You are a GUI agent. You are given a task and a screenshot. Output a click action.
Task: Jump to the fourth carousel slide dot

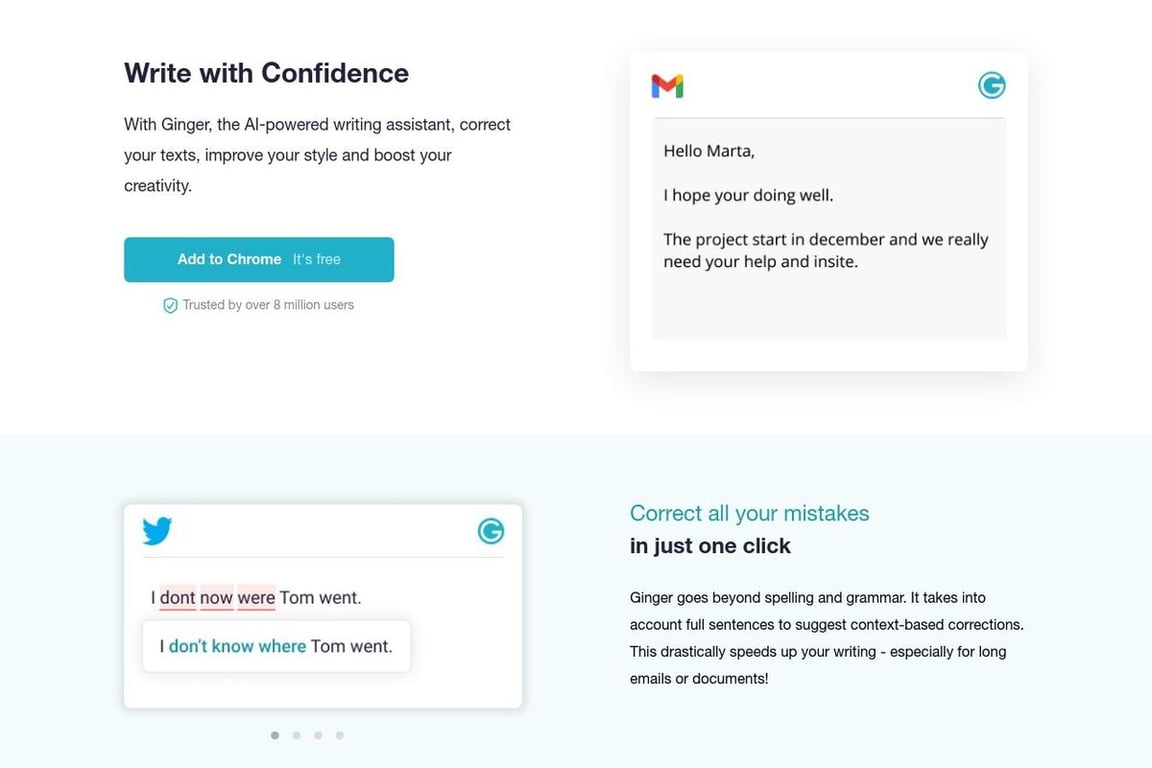pyautogui.click(x=340, y=735)
